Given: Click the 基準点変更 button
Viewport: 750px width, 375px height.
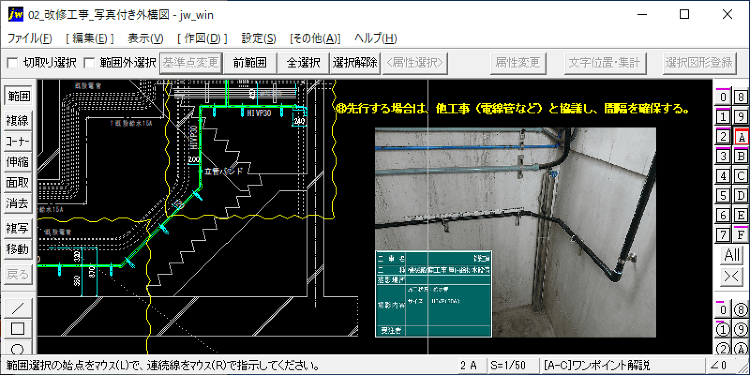Looking at the screenshot, I should coord(191,62).
